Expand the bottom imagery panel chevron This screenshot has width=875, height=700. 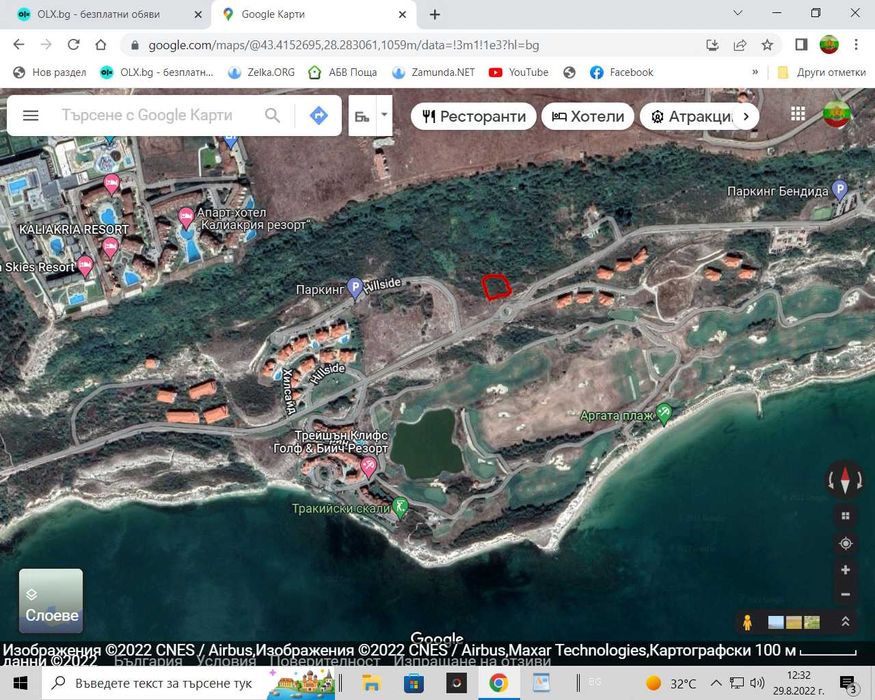[x=845, y=621]
